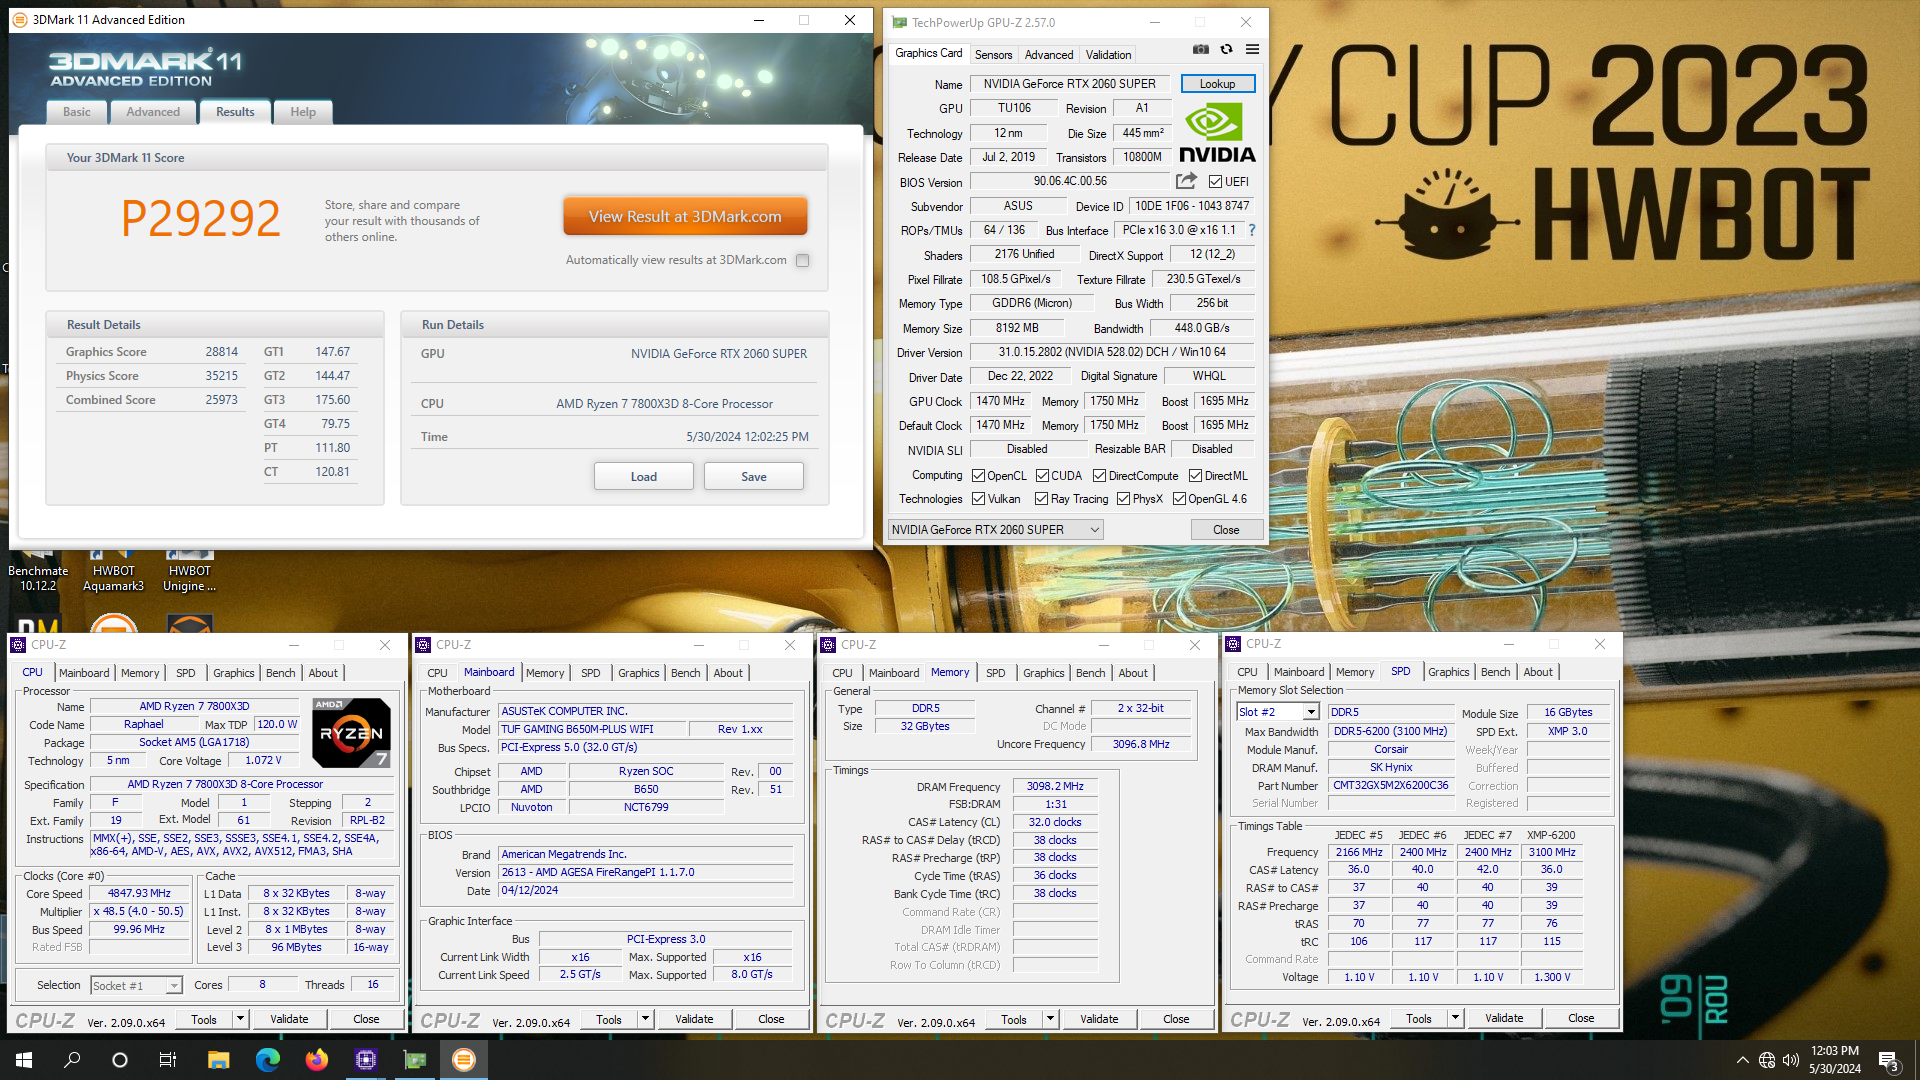Open File Explorer from the taskbar
The width and height of the screenshot is (1920, 1080).
tap(218, 1060)
